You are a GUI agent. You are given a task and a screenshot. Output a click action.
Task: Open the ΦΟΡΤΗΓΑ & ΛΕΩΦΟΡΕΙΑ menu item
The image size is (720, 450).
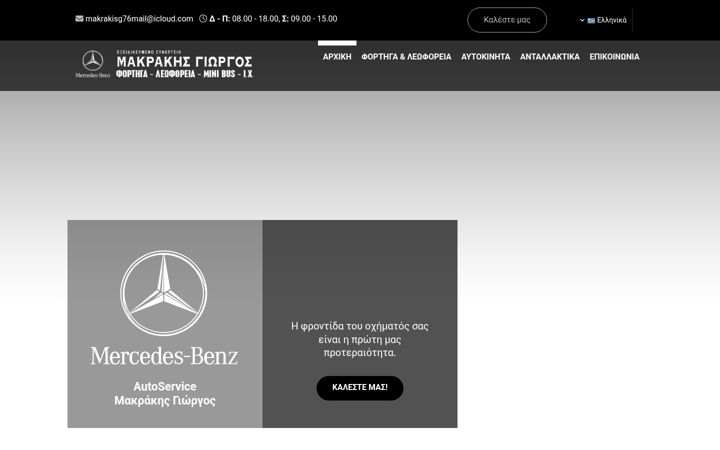tap(406, 57)
